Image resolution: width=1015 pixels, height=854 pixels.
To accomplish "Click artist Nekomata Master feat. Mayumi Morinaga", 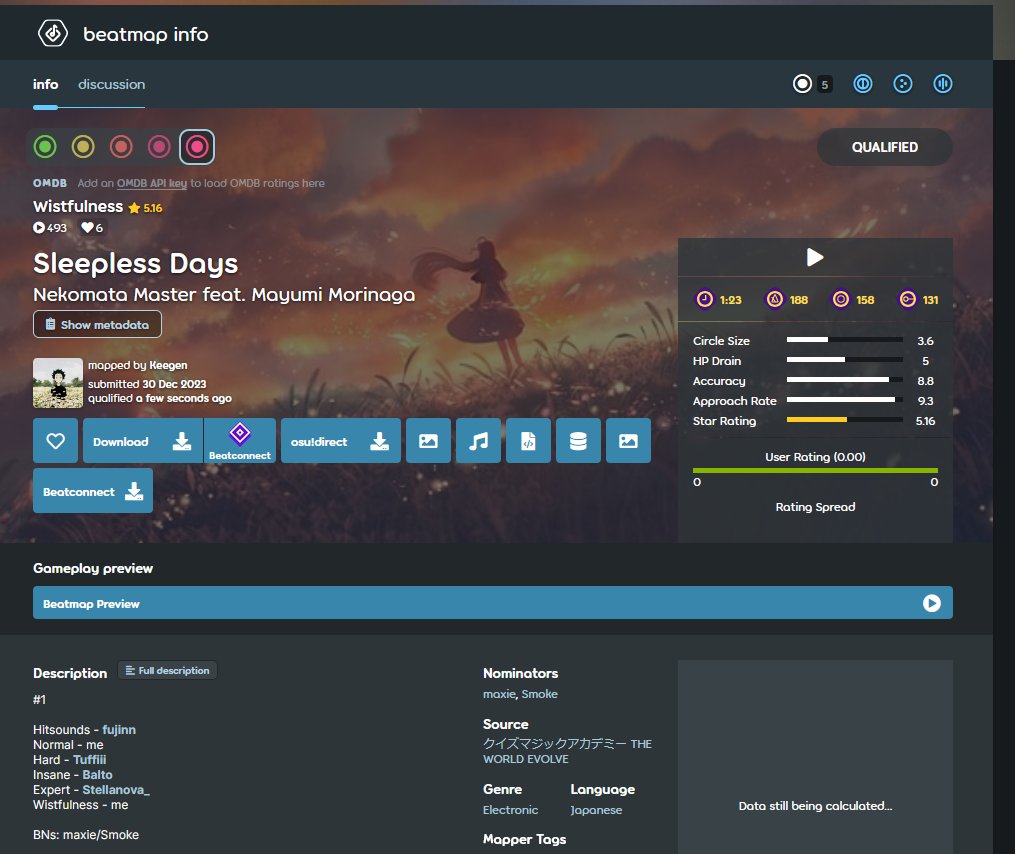I will pos(224,295).
